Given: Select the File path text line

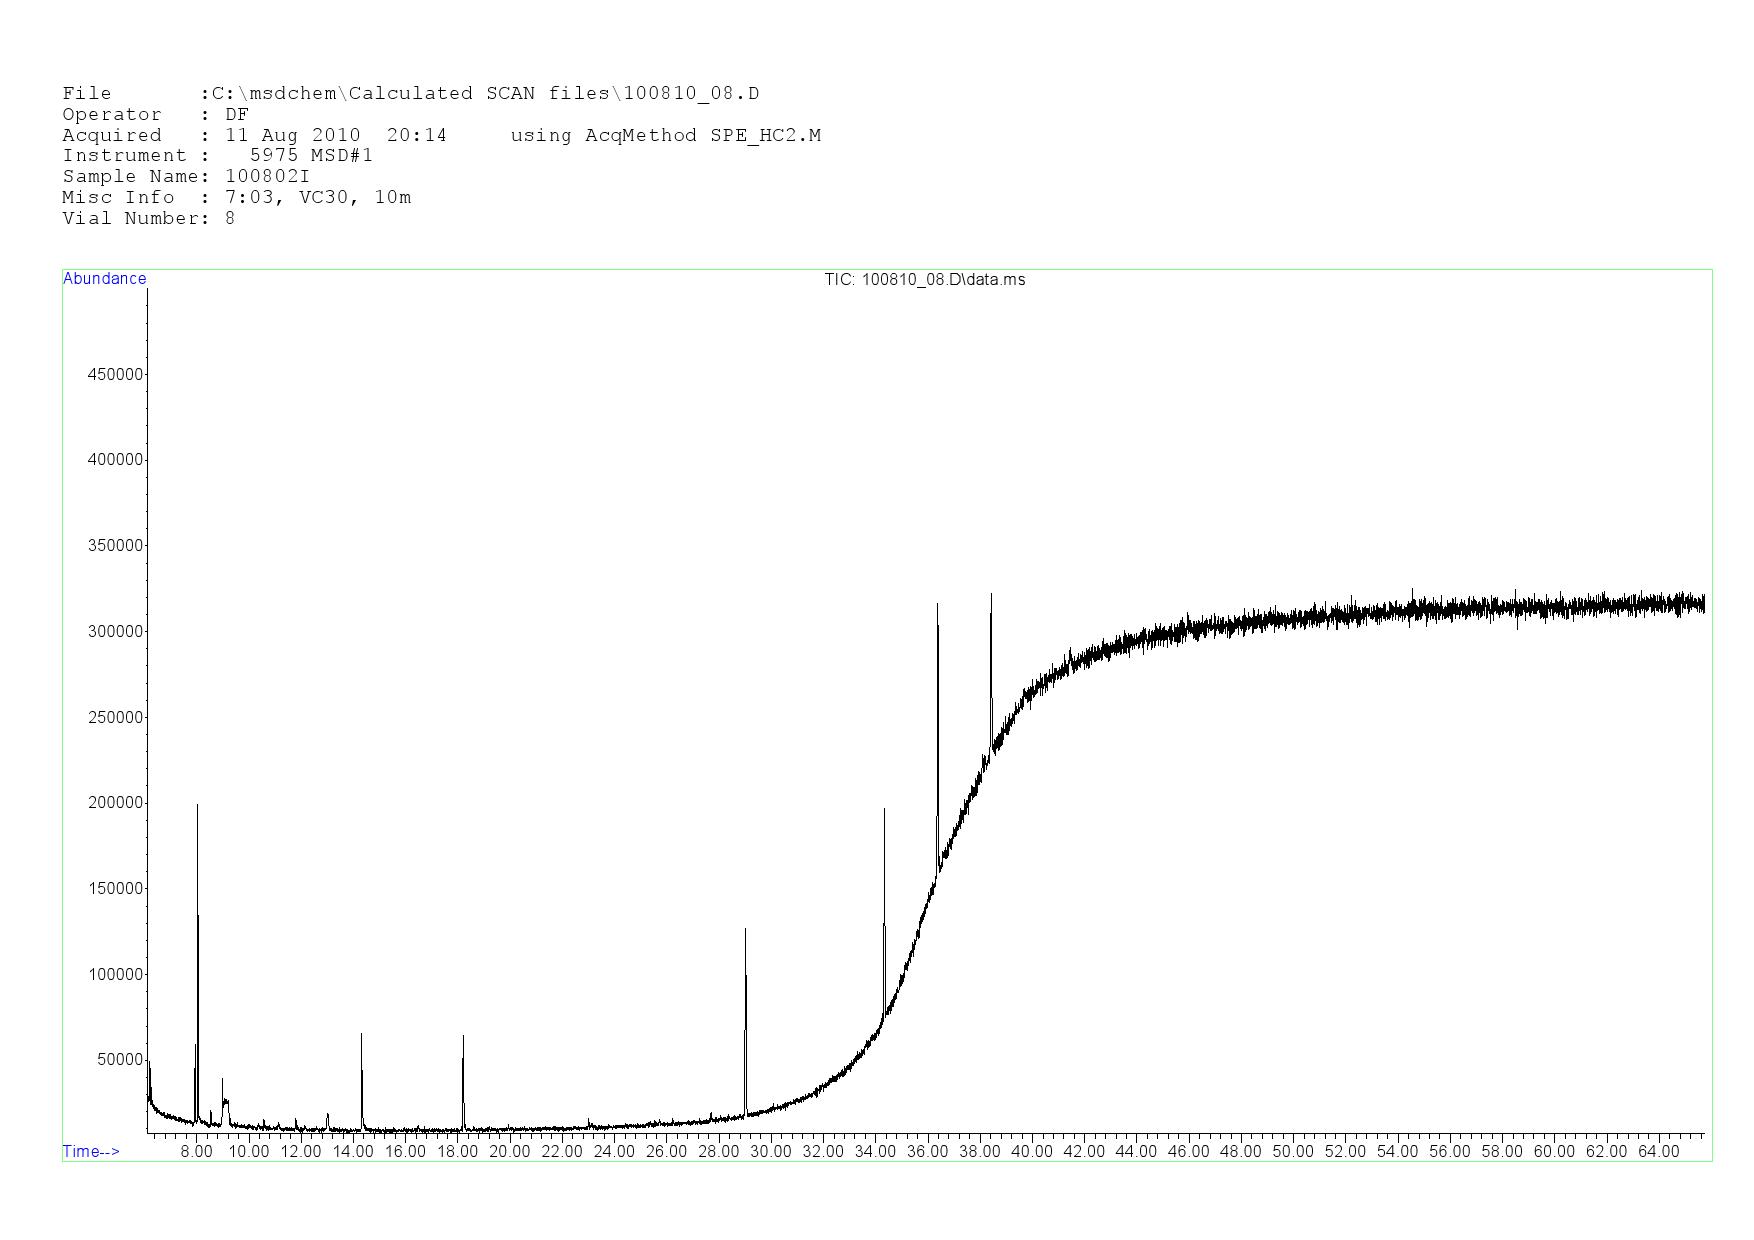Looking at the screenshot, I should coord(410,94).
